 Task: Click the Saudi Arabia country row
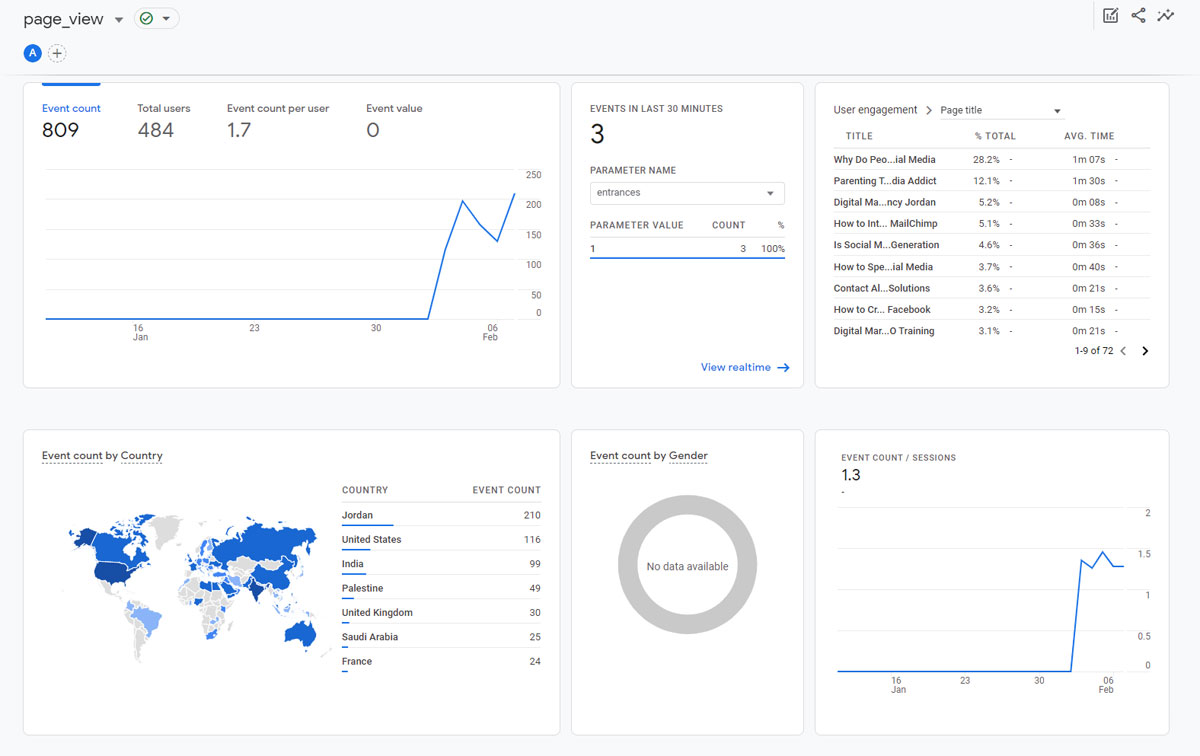click(x=441, y=637)
